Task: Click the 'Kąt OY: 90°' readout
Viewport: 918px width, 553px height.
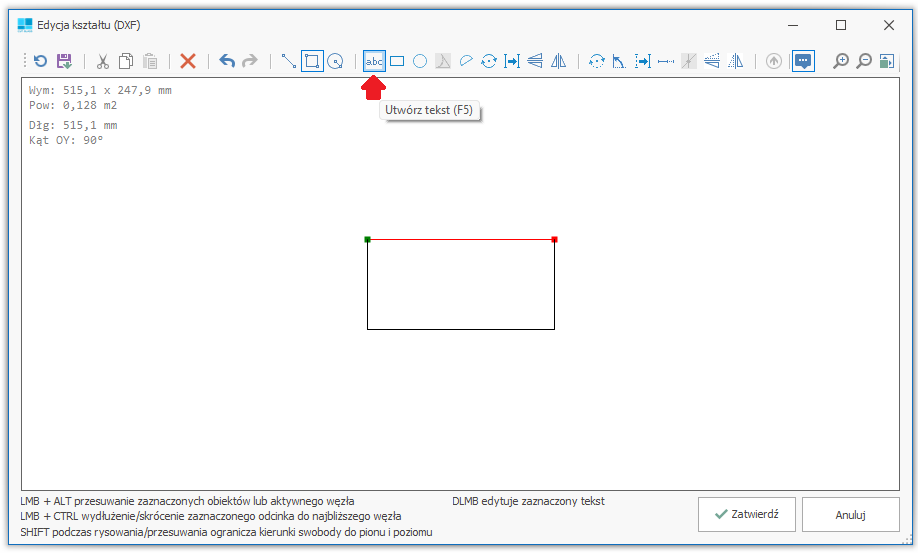Action: (66, 140)
